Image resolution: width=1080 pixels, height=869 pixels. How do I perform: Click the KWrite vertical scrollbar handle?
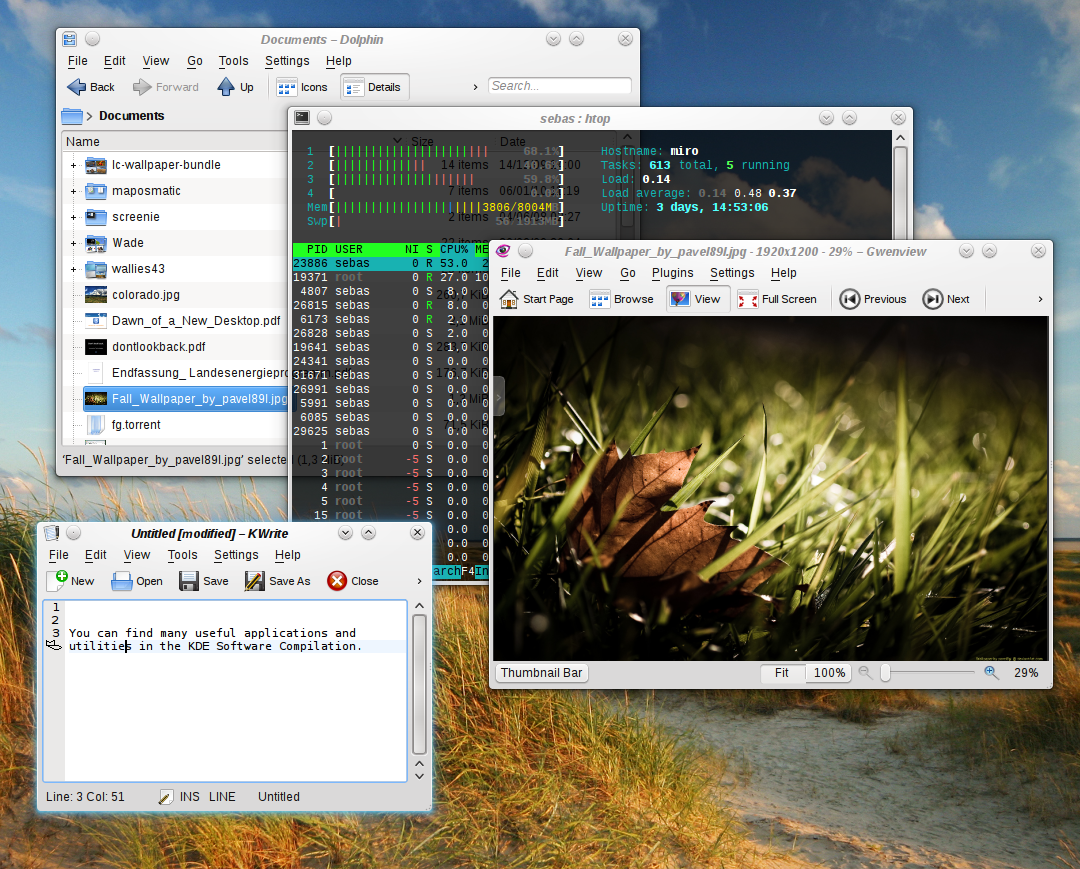[x=419, y=684]
